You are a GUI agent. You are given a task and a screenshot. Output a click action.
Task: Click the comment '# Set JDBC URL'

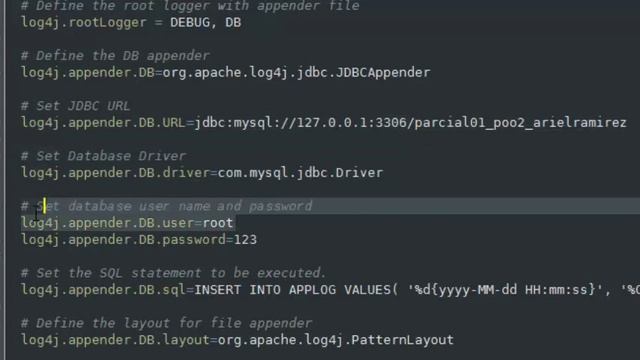pyautogui.click(x=76, y=106)
